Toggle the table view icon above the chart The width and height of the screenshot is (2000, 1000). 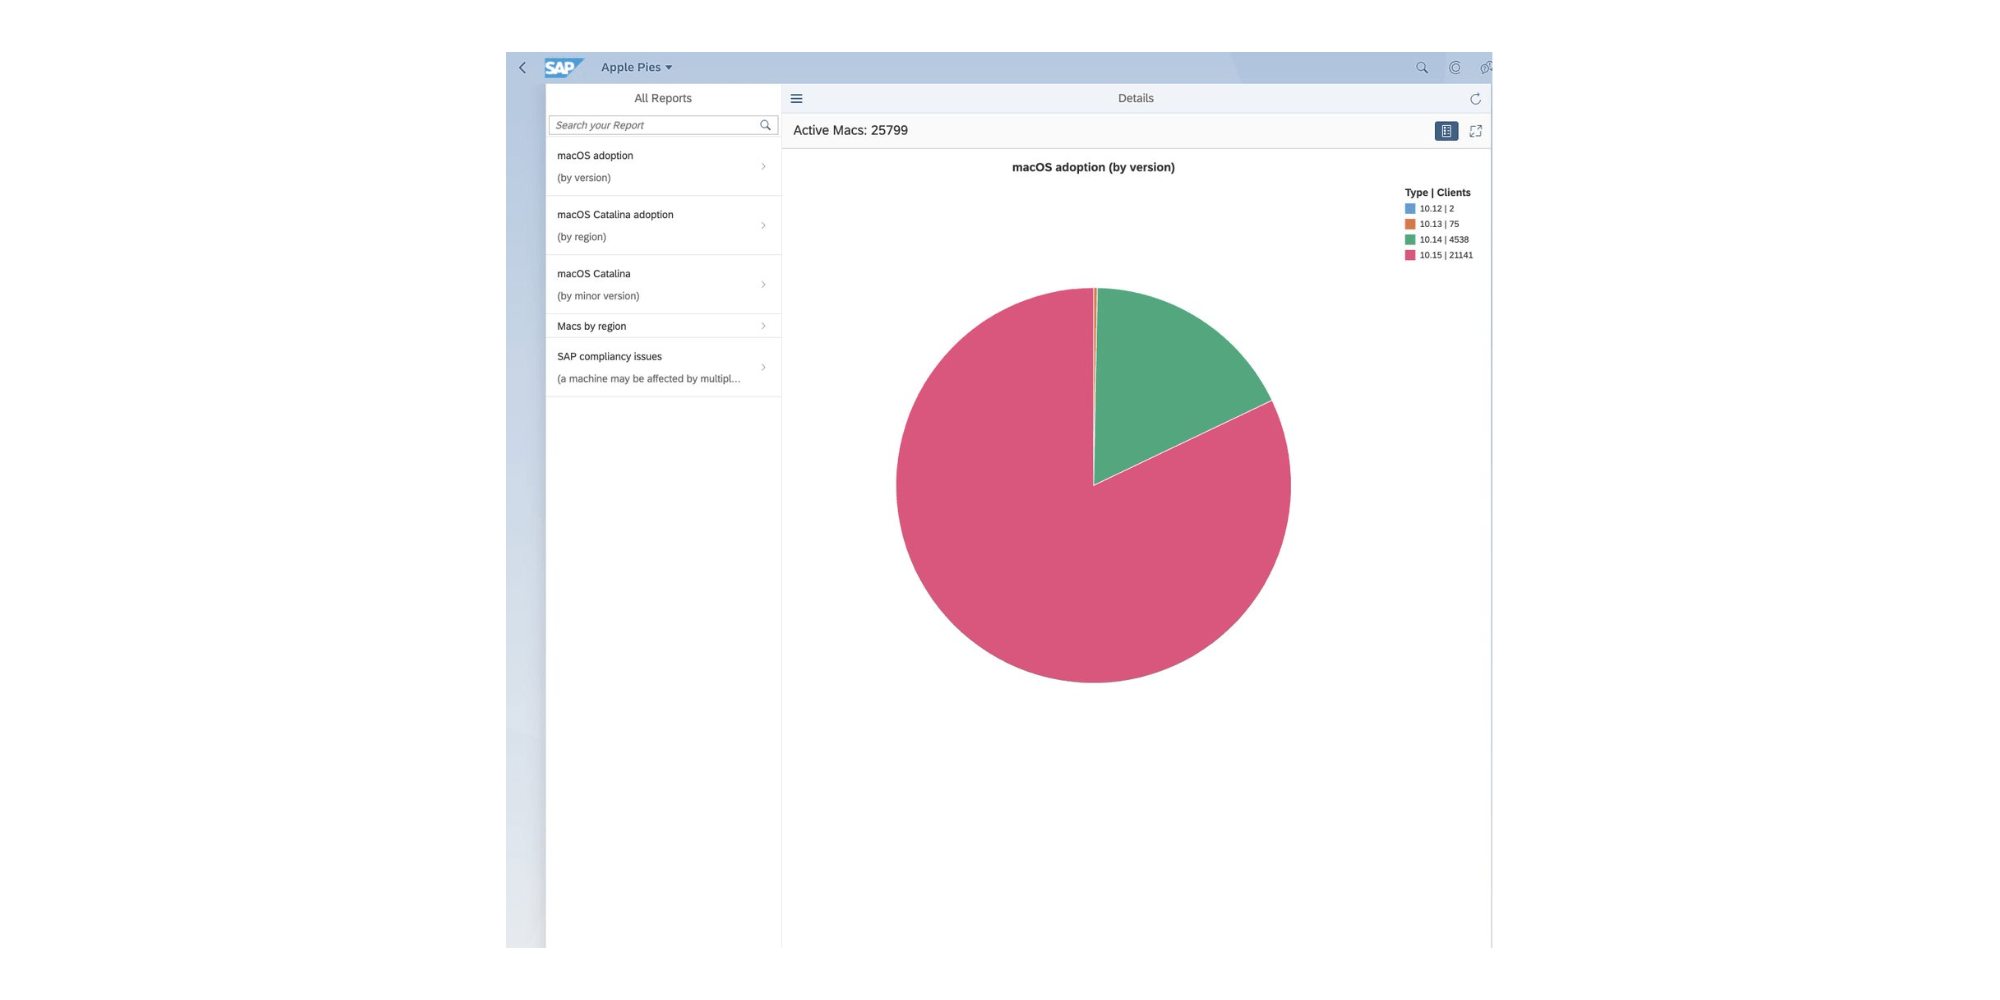click(1446, 130)
